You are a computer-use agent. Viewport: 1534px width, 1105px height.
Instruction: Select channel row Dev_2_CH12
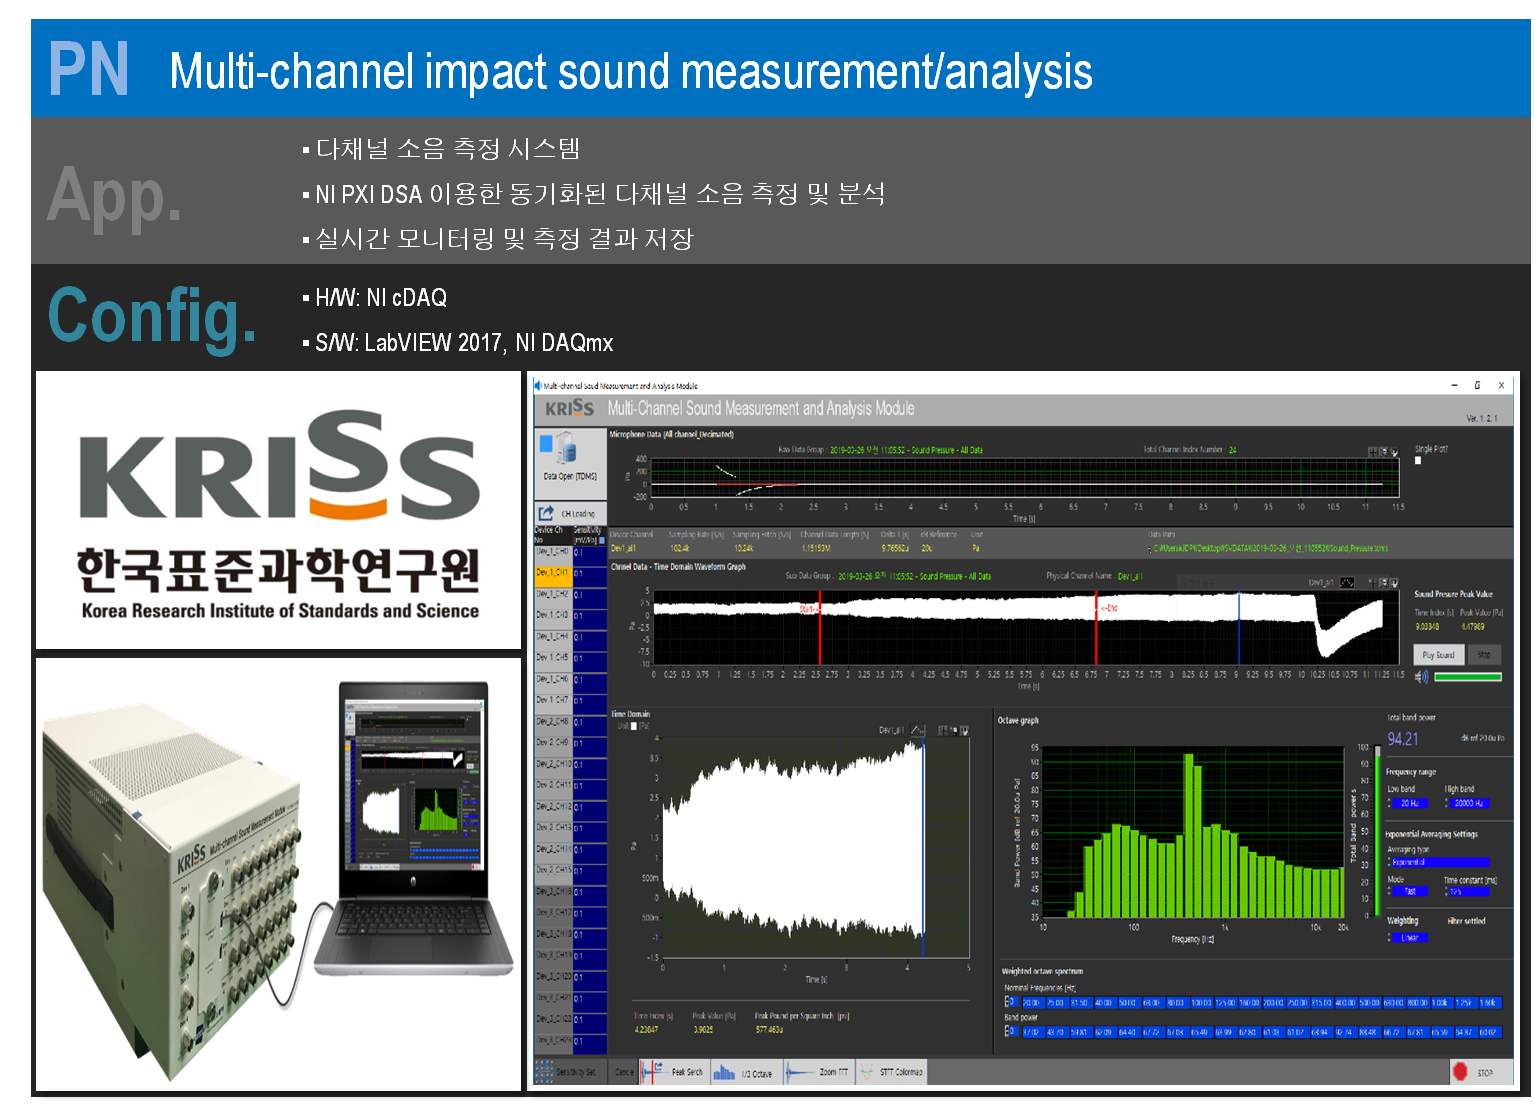click(553, 810)
